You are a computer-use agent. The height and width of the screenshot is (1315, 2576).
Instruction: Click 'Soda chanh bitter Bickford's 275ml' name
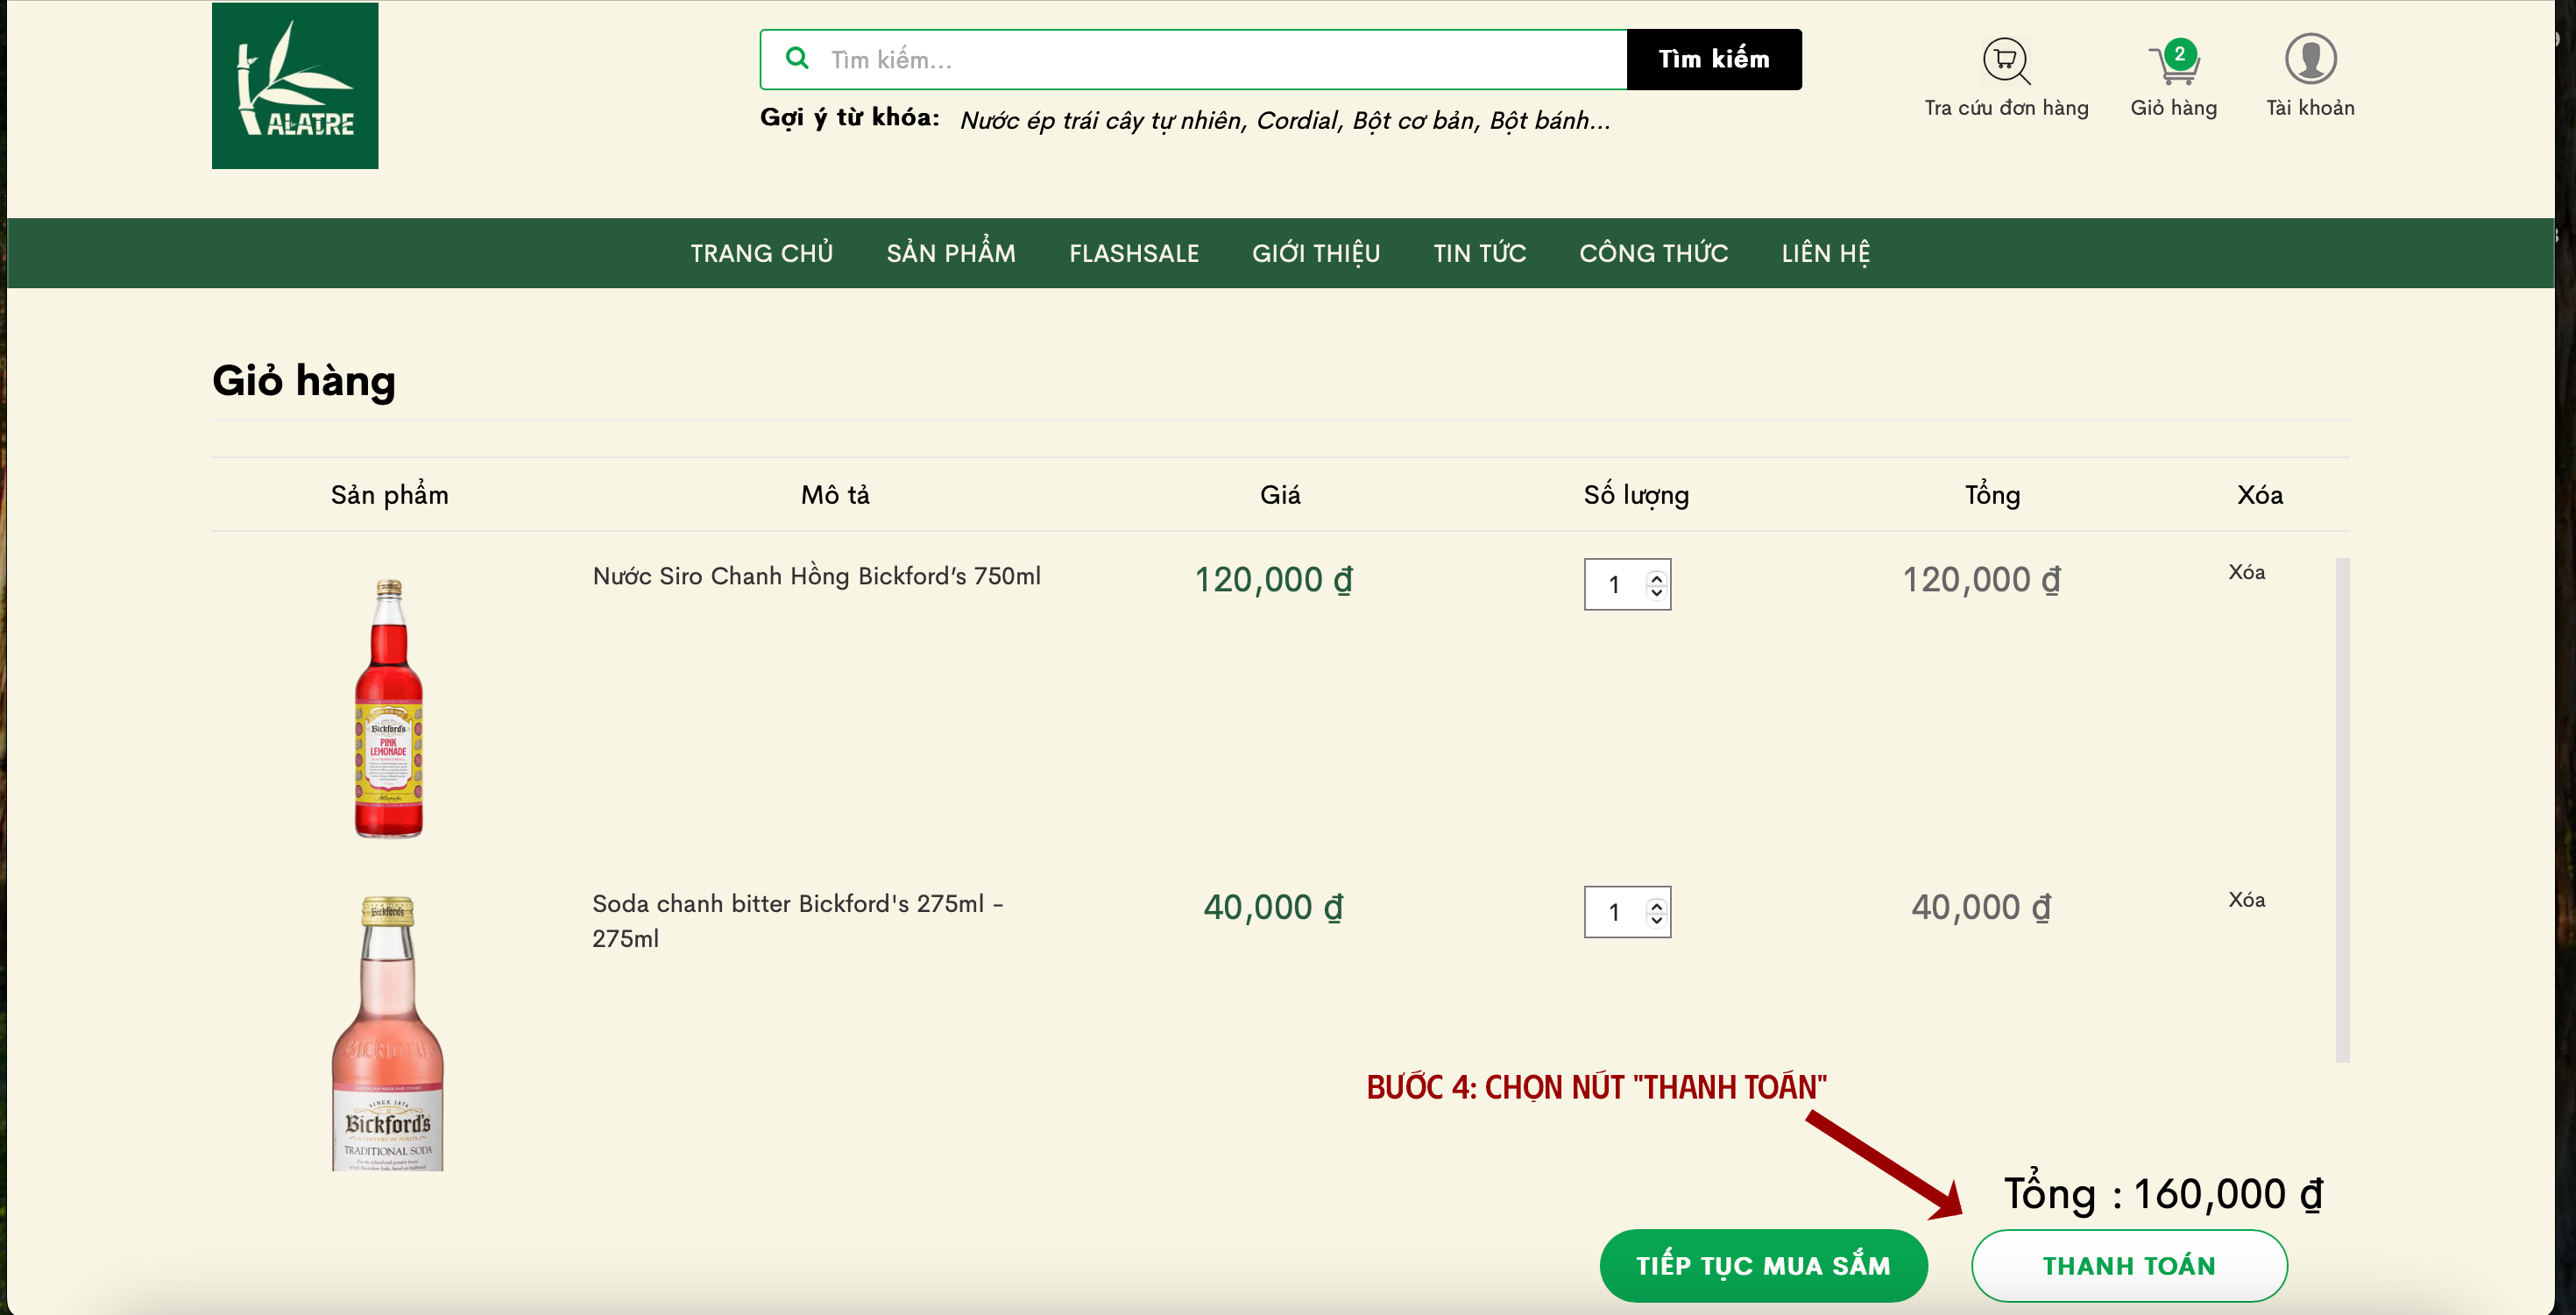[x=798, y=920]
